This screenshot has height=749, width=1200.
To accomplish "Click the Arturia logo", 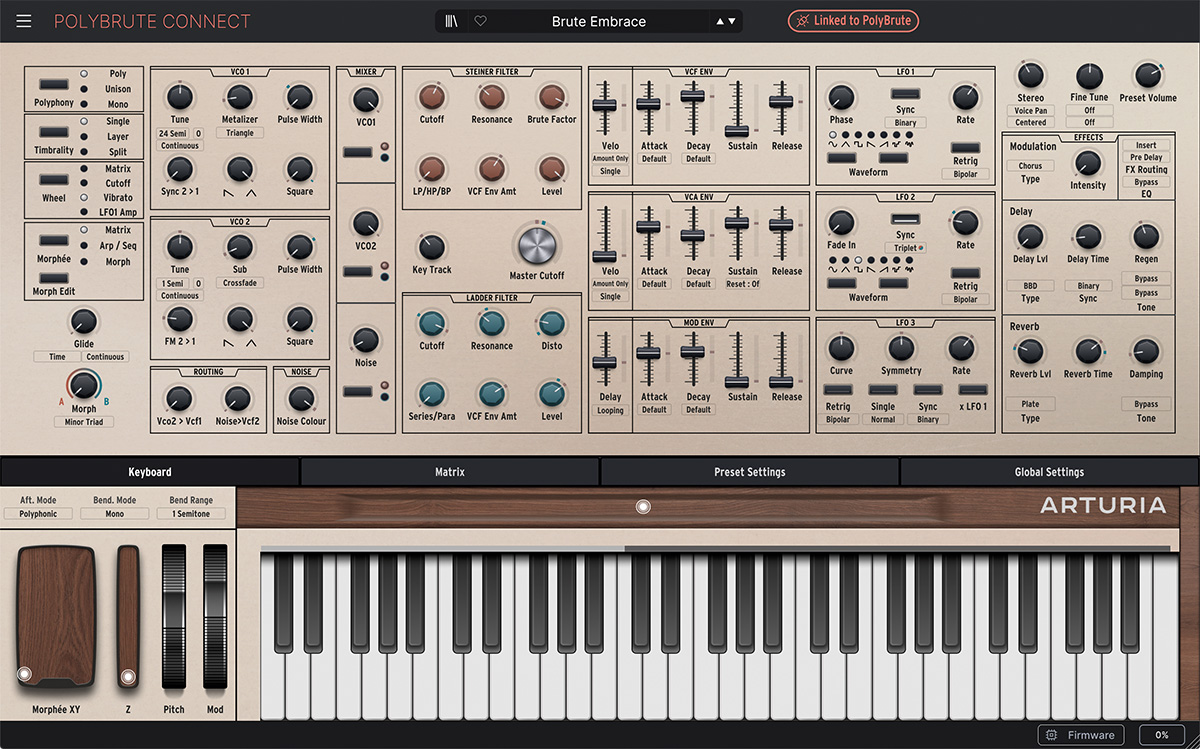I will click(1103, 506).
